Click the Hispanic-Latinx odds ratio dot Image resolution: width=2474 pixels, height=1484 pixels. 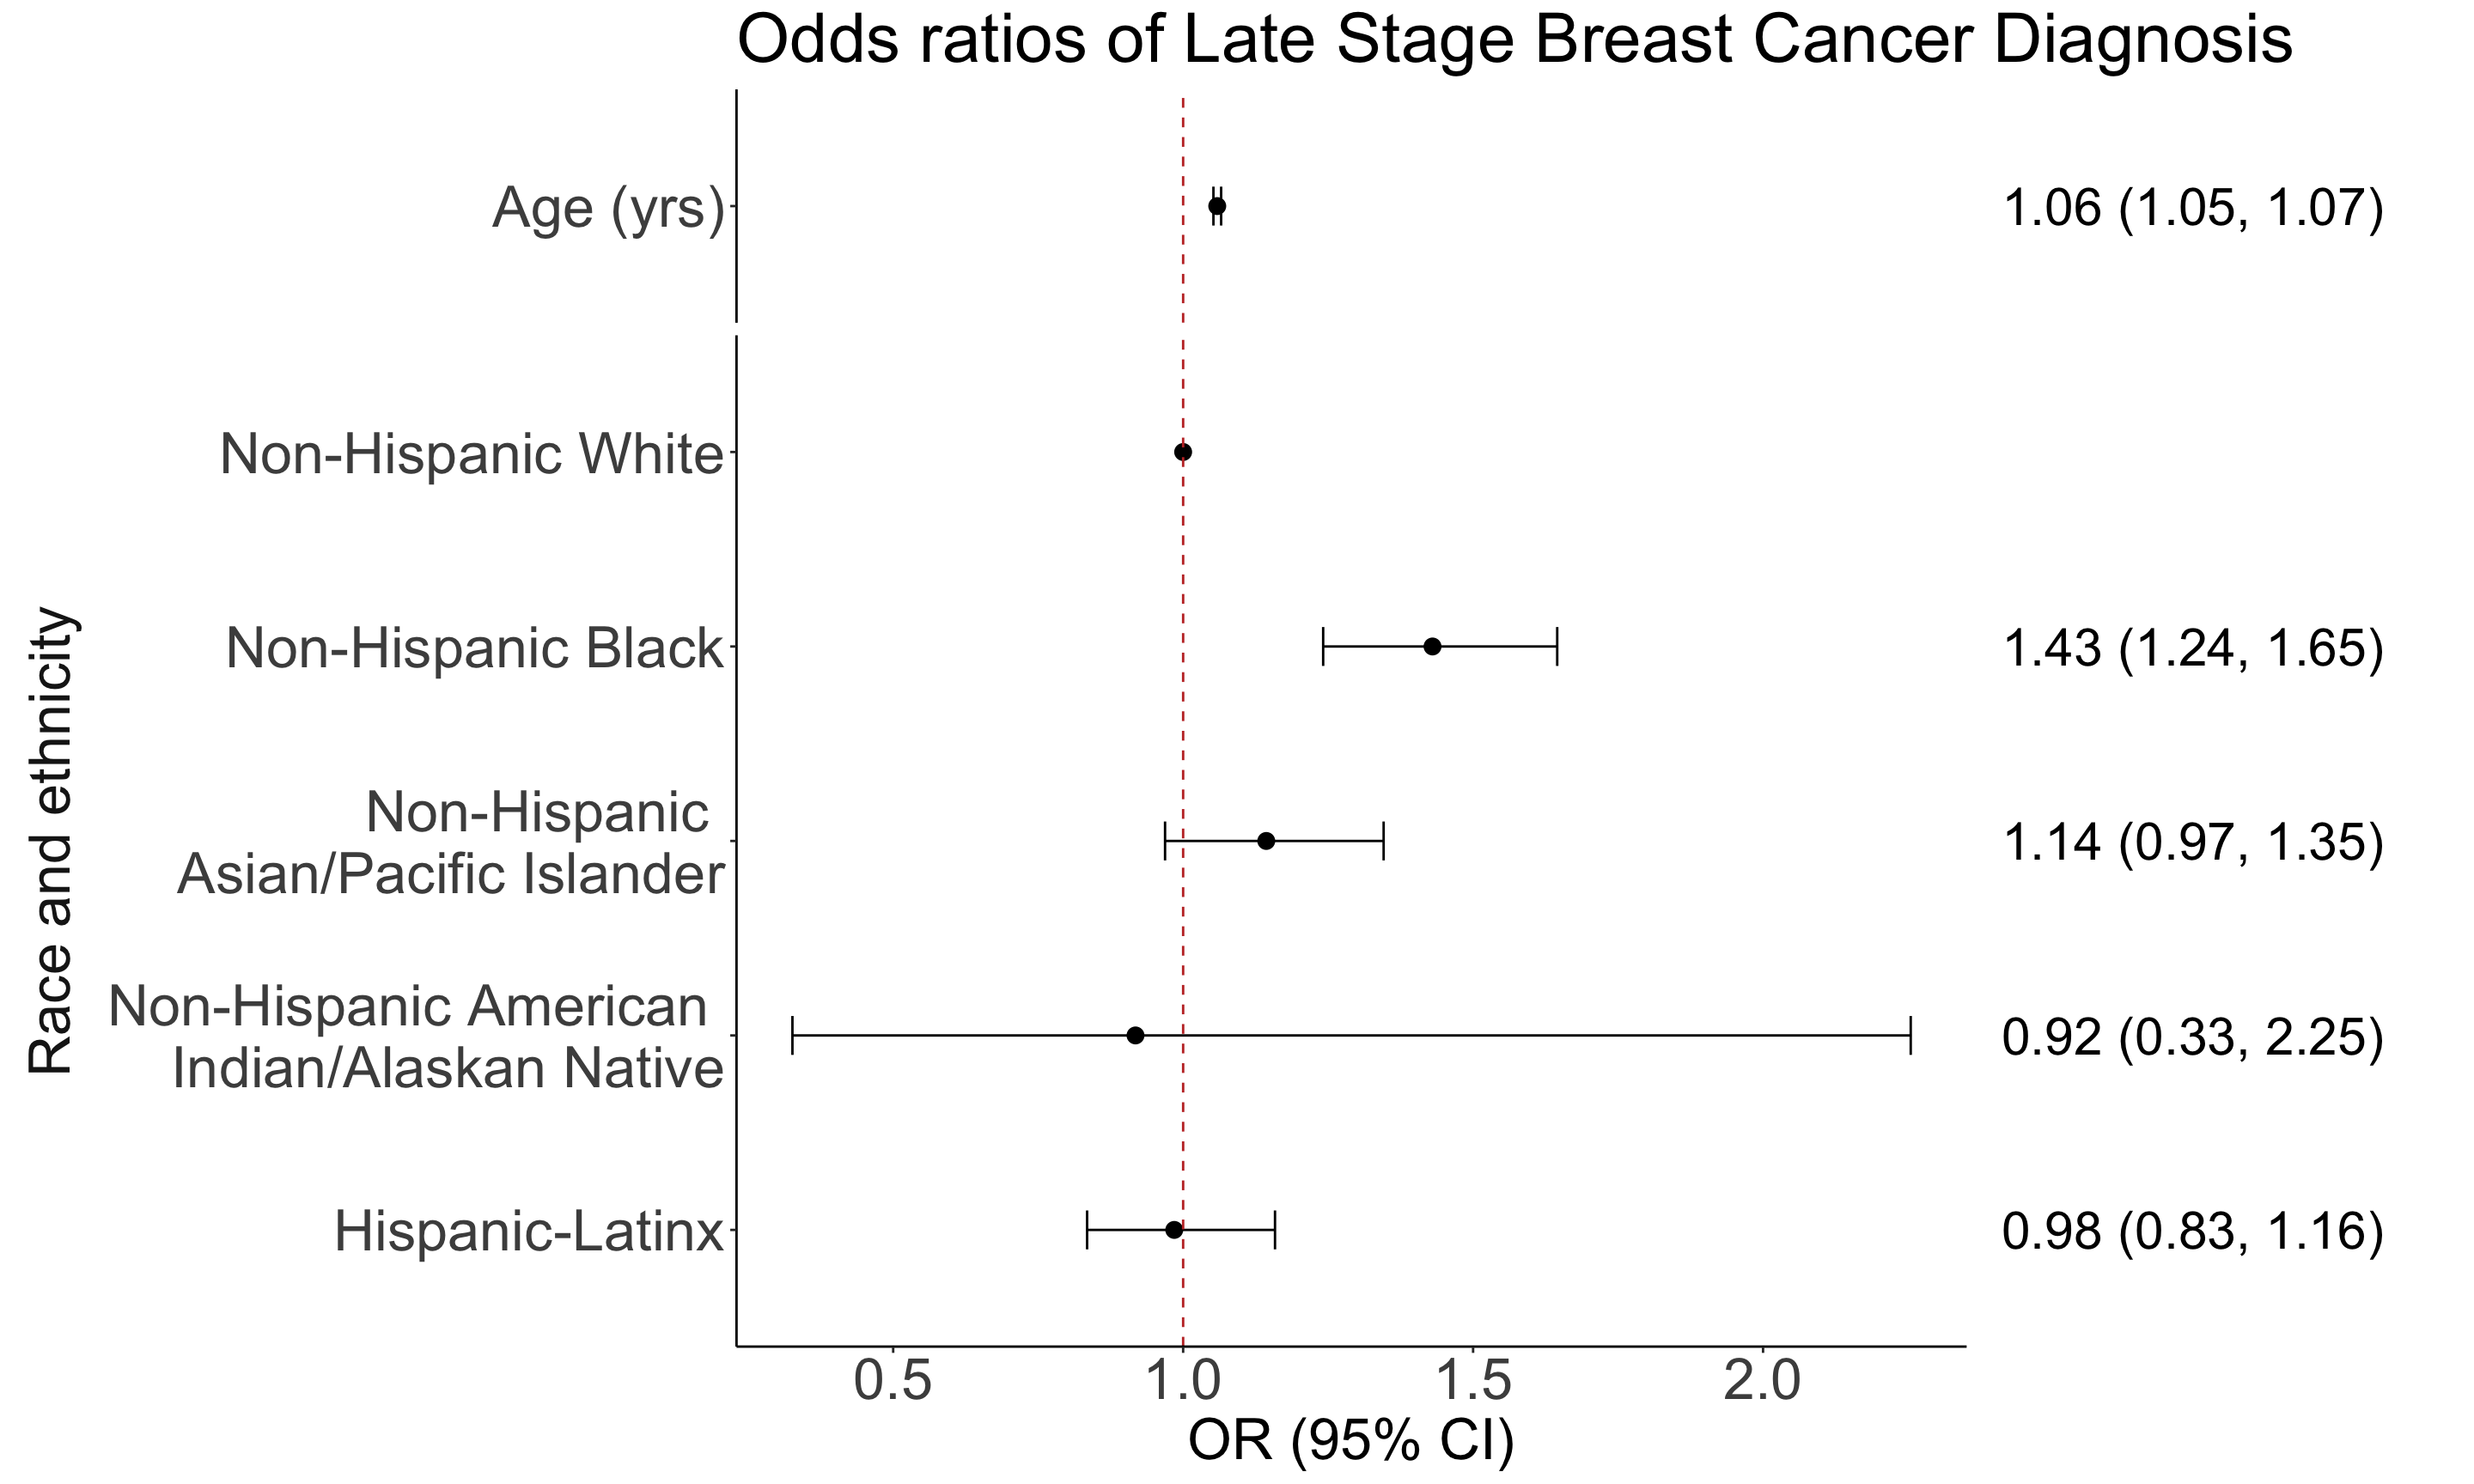[1174, 1230]
